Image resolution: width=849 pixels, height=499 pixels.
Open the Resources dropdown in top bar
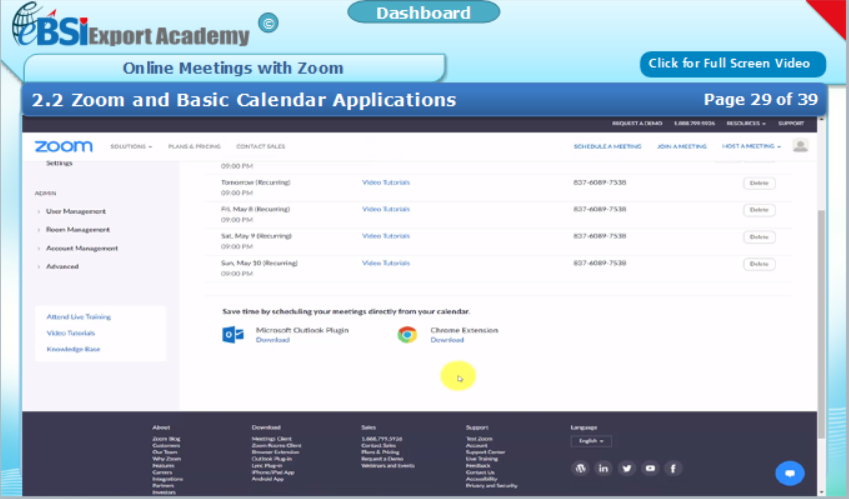point(746,123)
